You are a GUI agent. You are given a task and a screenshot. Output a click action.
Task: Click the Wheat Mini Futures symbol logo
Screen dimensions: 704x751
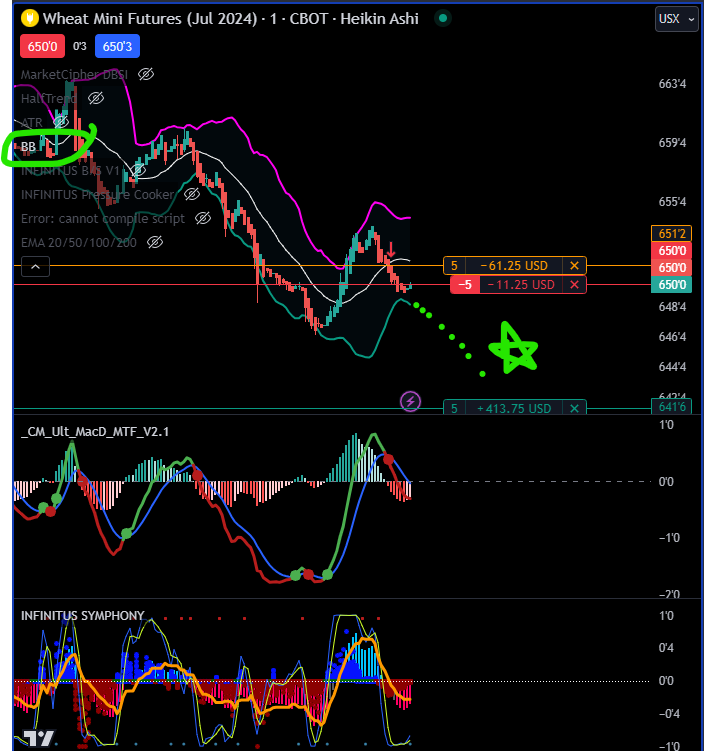30,19
